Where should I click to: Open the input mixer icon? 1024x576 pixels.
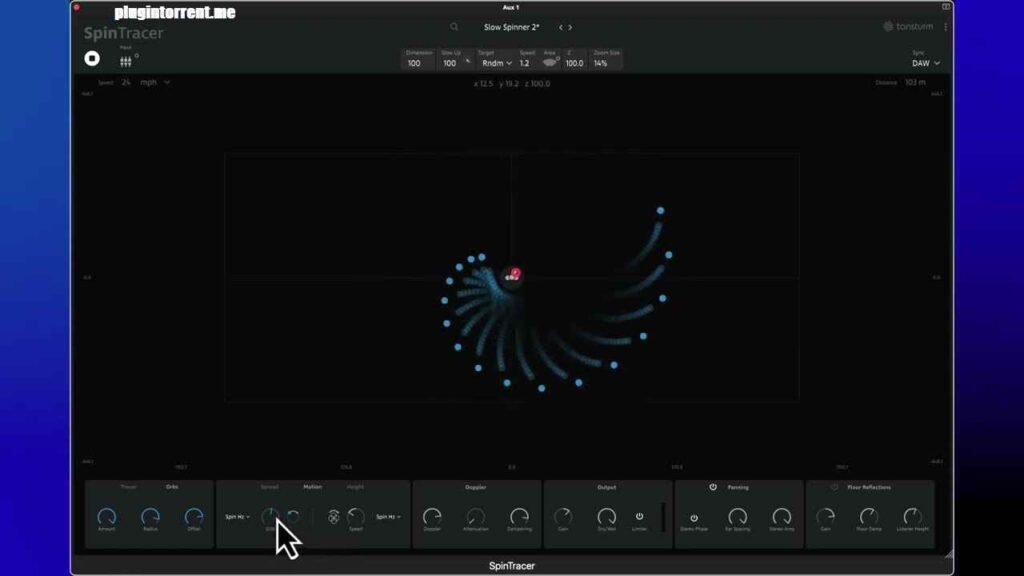(x=125, y=61)
